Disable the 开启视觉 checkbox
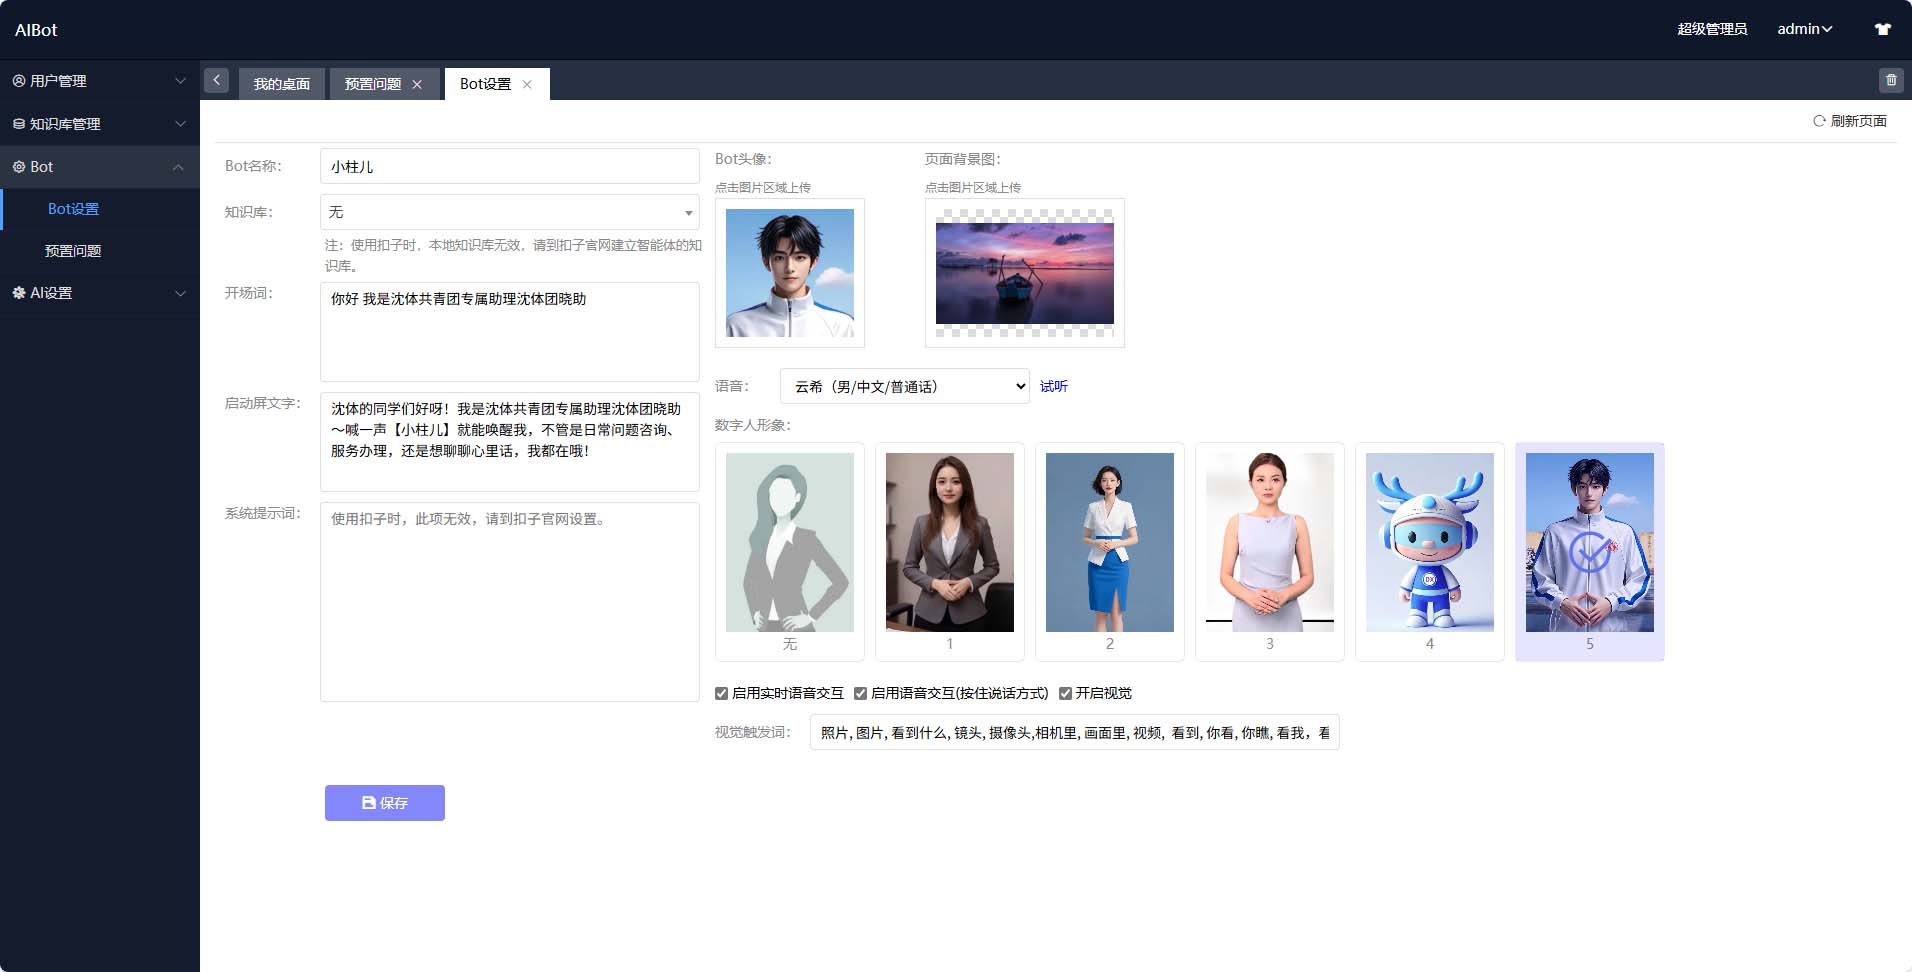The height and width of the screenshot is (972, 1912). click(x=1065, y=693)
